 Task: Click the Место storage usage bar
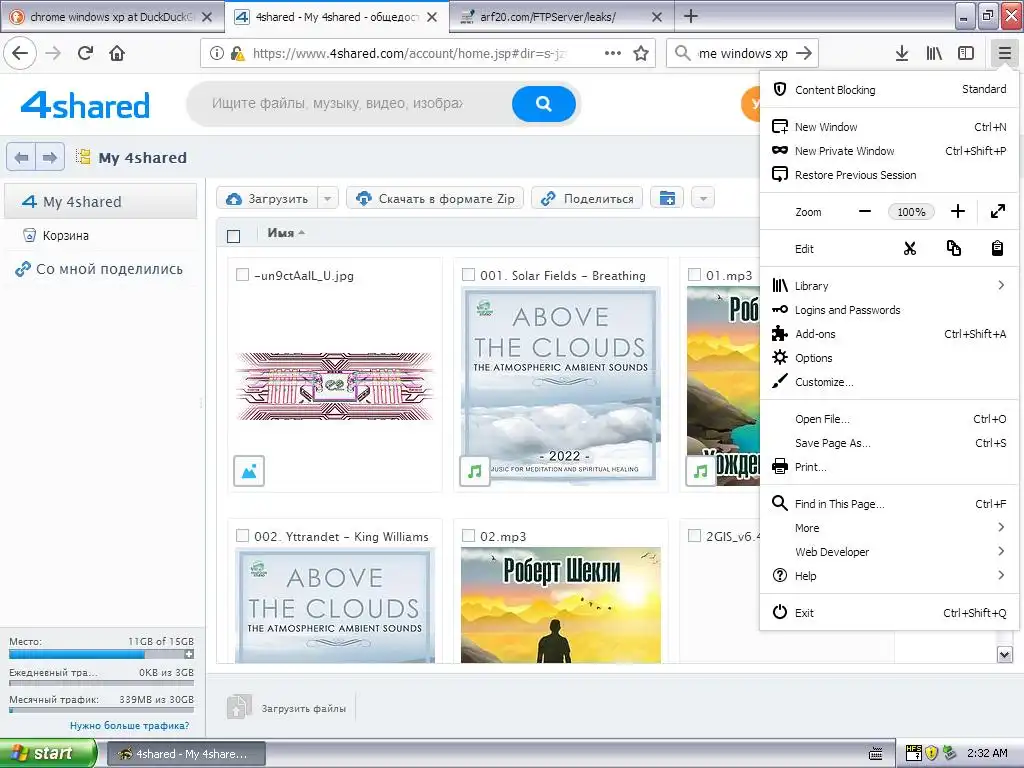[x=101, y=654]
